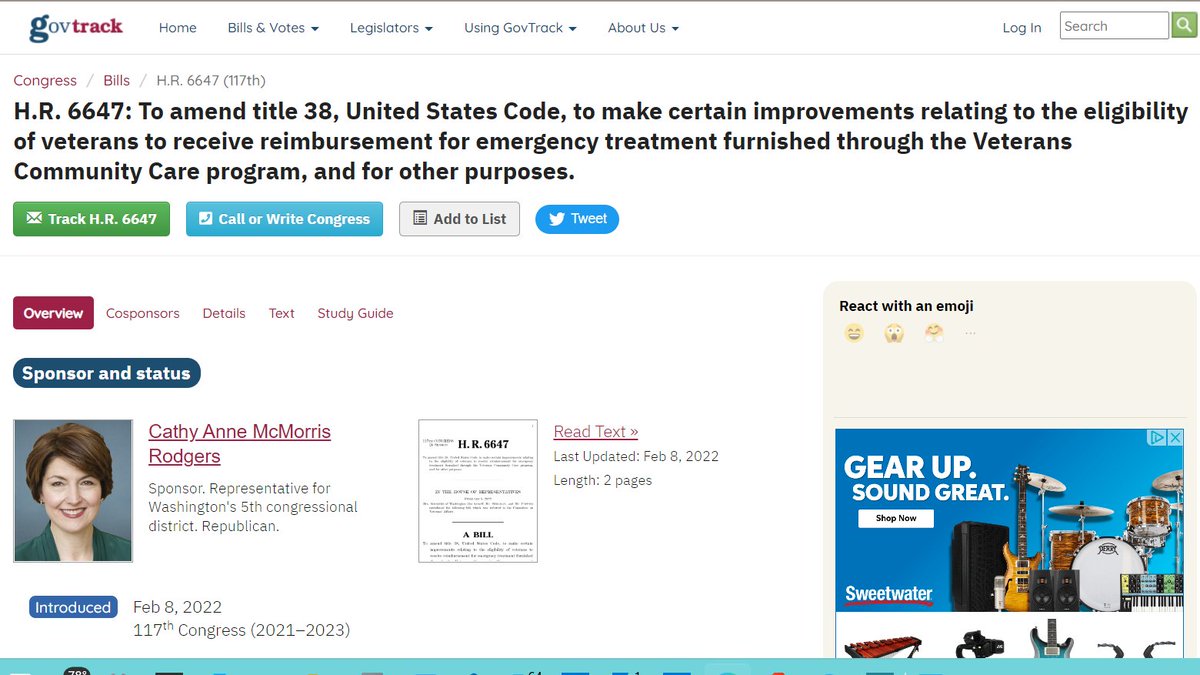React with the grinning face emoji
Screen dimensions: 1200x675
pos(853,333)
